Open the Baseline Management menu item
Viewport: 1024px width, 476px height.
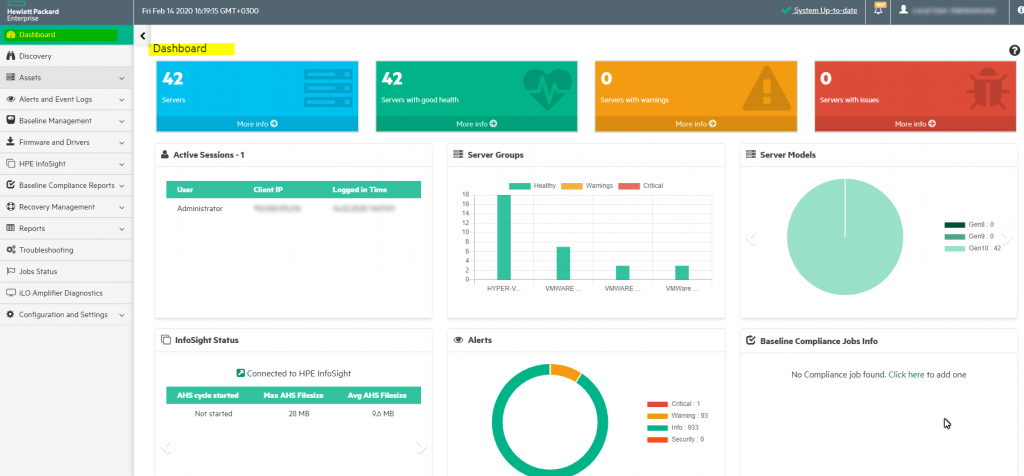pyautogui.click(x=65, y=121)
